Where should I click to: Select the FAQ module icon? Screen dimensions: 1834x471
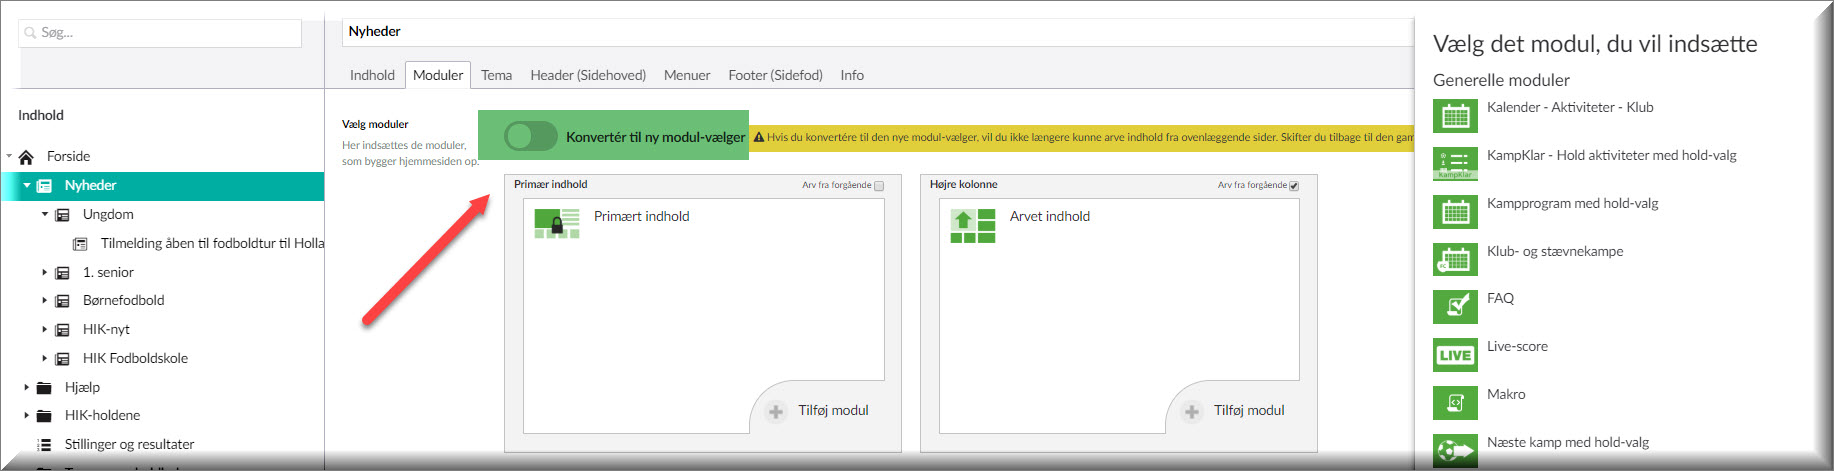point(1455,306)
